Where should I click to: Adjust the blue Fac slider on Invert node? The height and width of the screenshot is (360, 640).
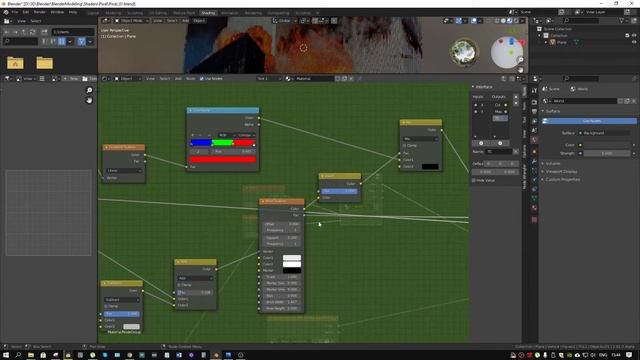click(339, 191)
